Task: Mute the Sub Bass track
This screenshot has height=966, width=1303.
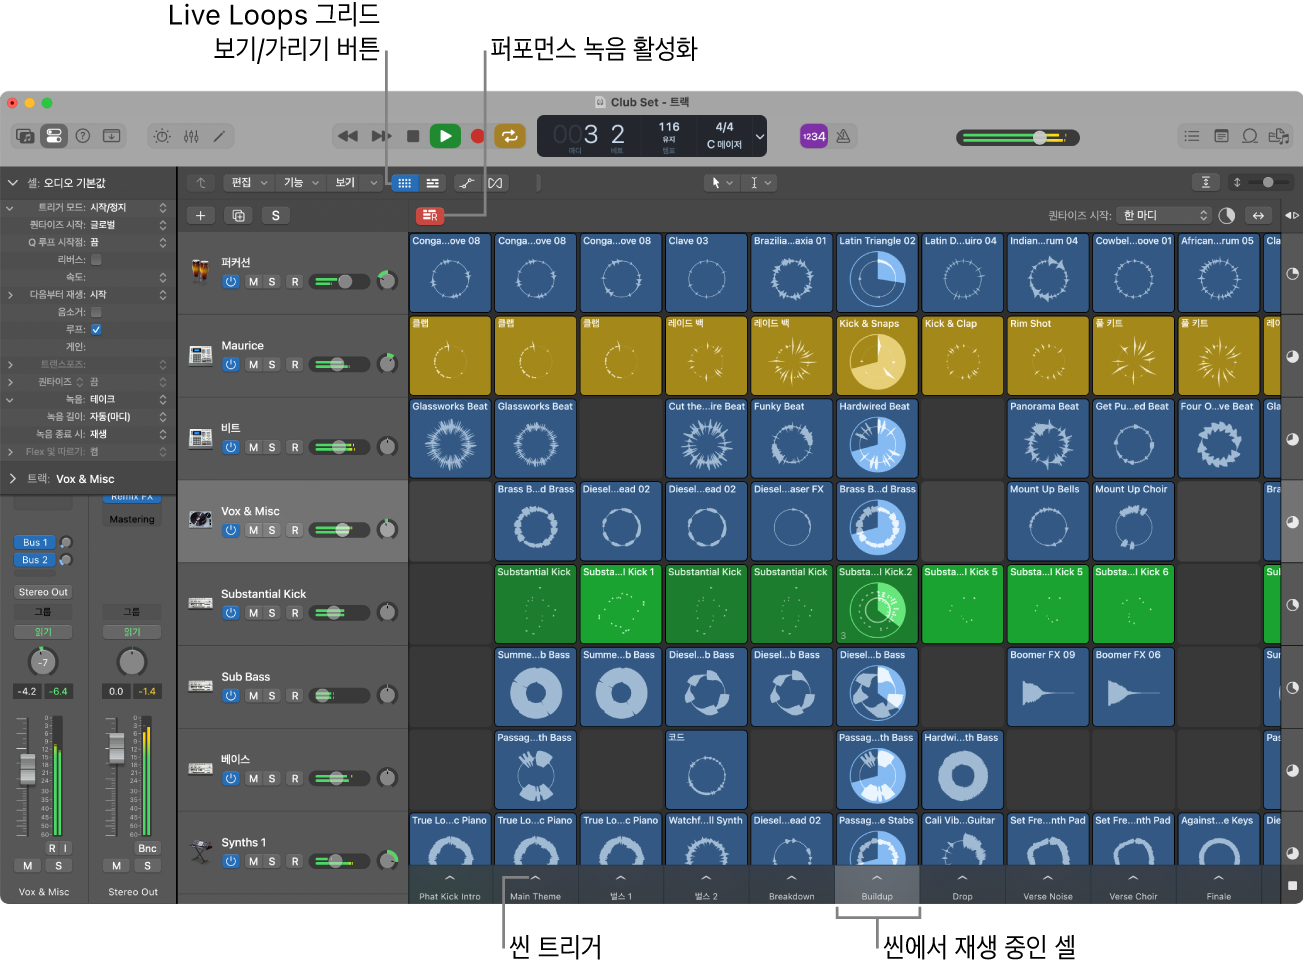Action: 253,696
